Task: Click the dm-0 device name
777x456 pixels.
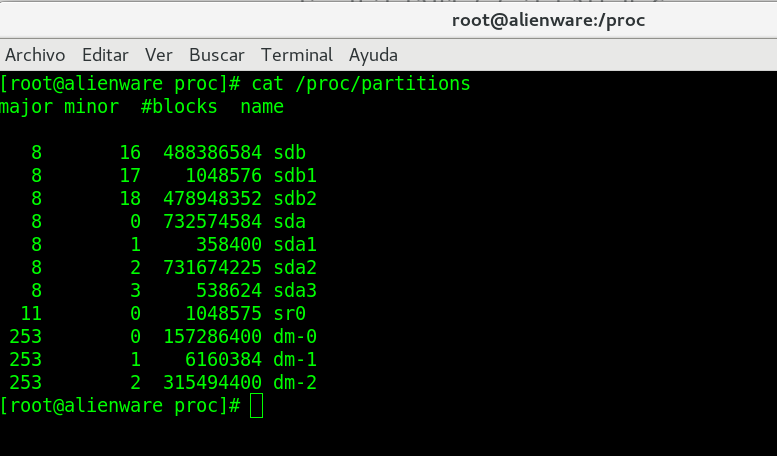Action: 295,337
